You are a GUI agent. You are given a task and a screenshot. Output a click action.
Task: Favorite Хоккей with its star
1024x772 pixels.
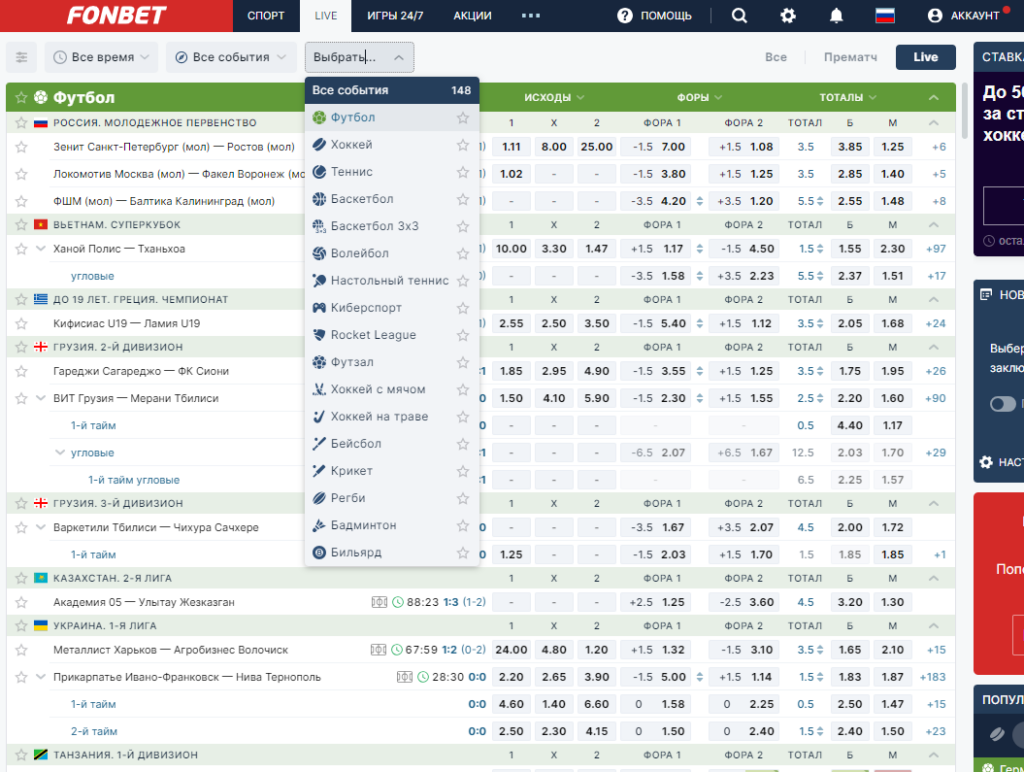(x=463, y=145)
